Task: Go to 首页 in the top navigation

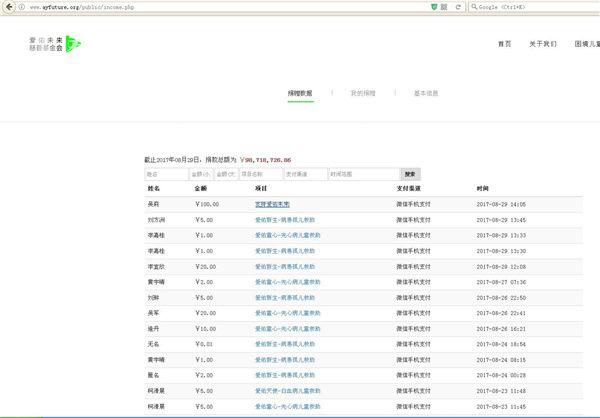Action: (504, 44)
